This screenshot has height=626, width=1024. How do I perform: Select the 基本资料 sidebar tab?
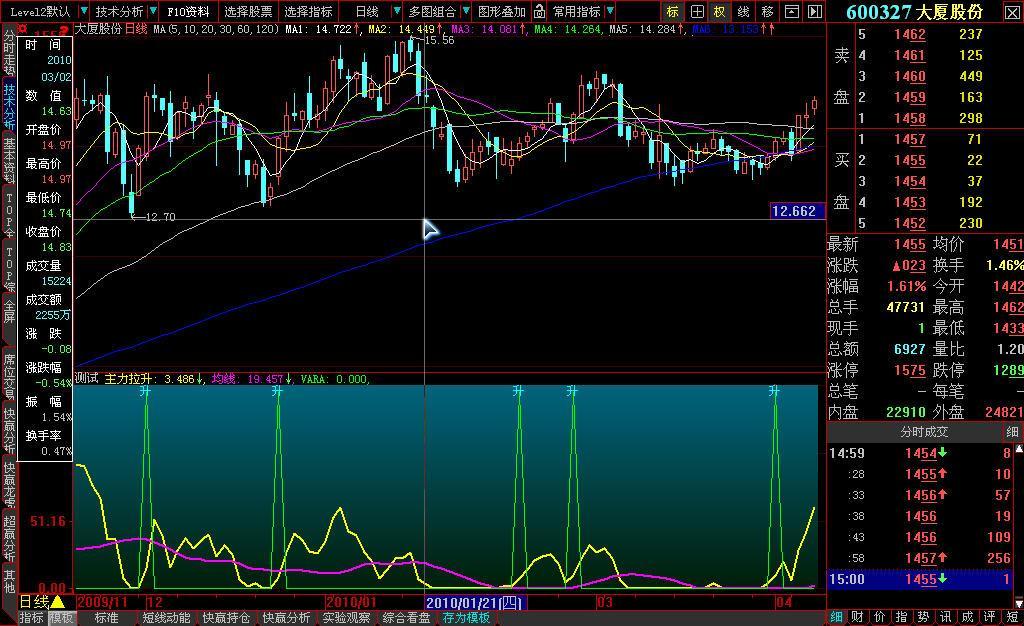[x=9, y=162]
